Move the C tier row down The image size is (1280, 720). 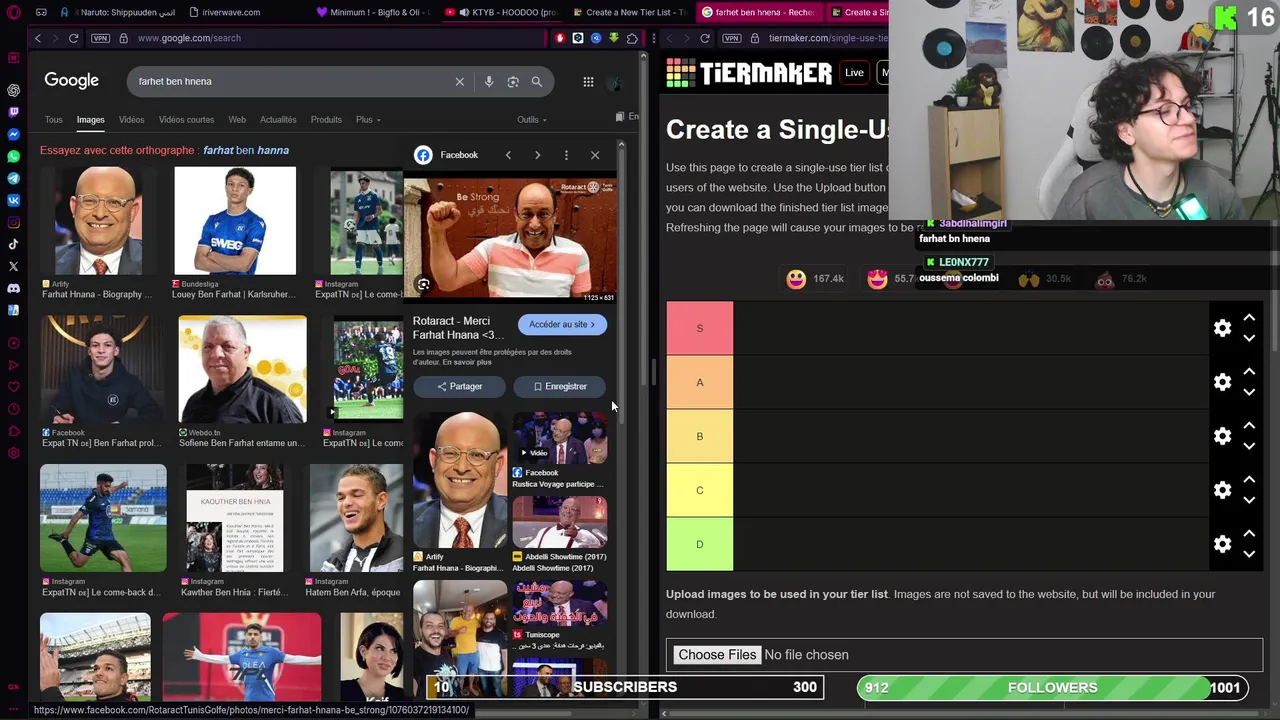pos(1249,500)
